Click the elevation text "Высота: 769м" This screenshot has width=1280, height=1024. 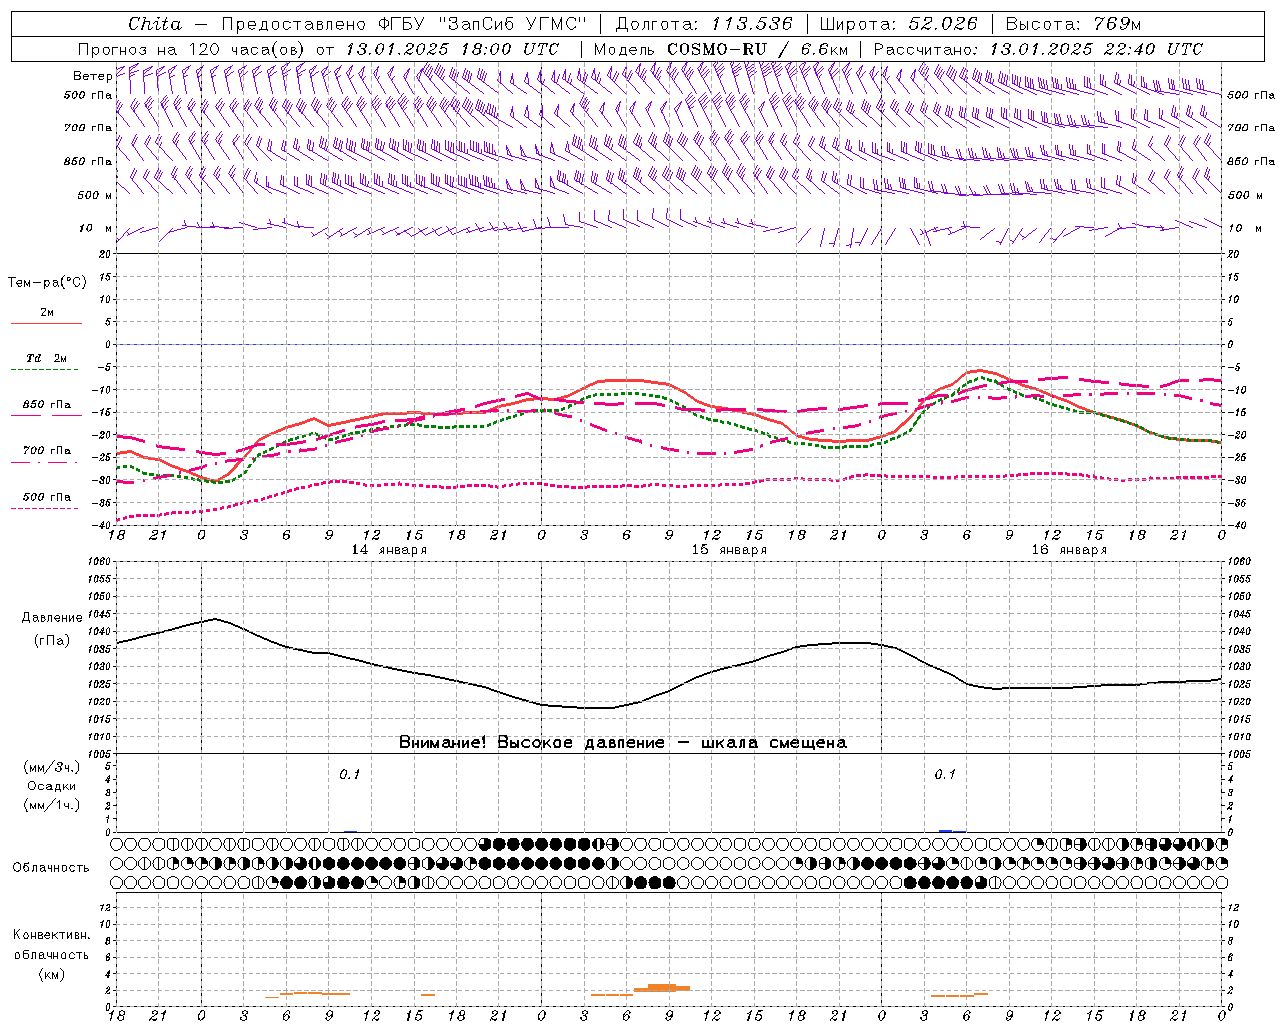coord(1073,24)
